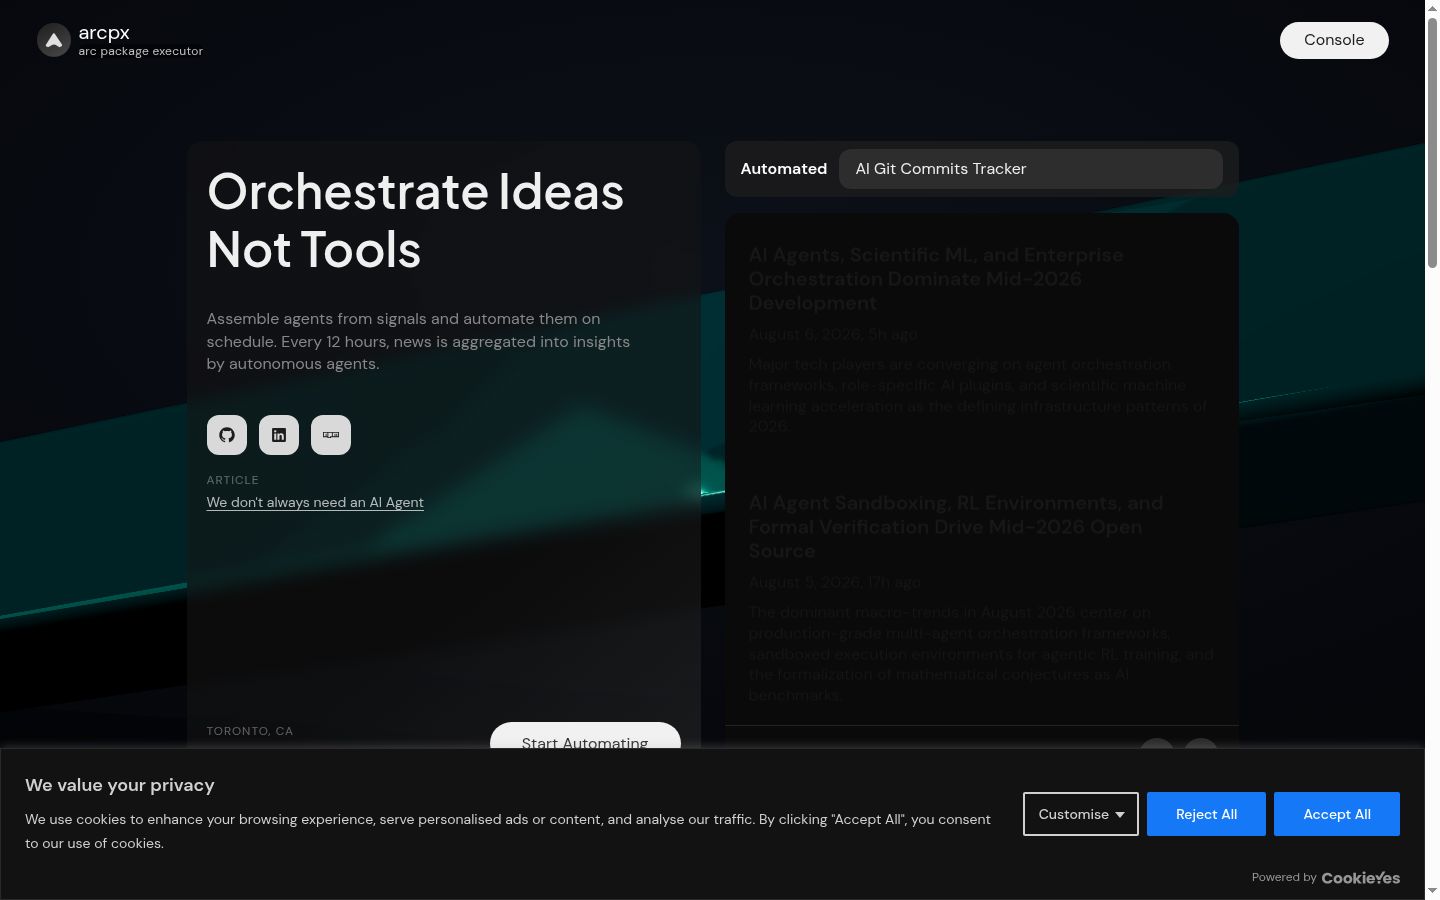
Task: Expand the Customise cookie options
Action: tap(1081, 814)
